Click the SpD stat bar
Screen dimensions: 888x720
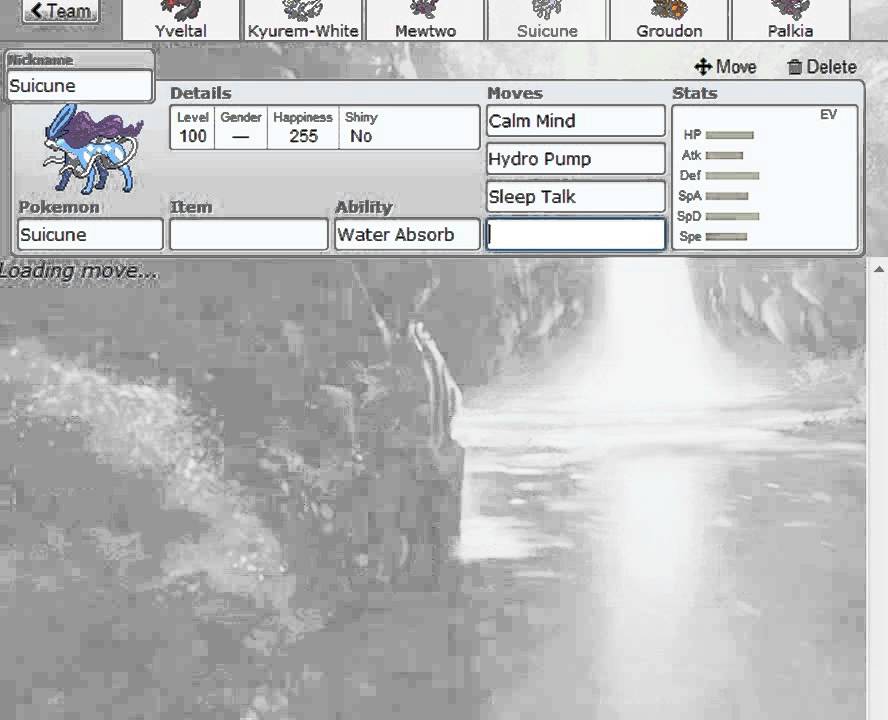point(732,216)
